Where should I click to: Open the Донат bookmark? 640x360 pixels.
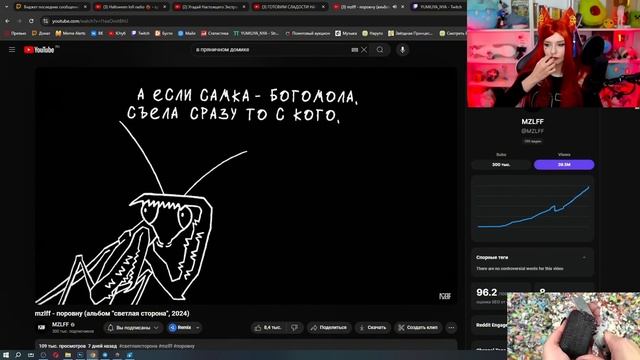coord(41,33)
